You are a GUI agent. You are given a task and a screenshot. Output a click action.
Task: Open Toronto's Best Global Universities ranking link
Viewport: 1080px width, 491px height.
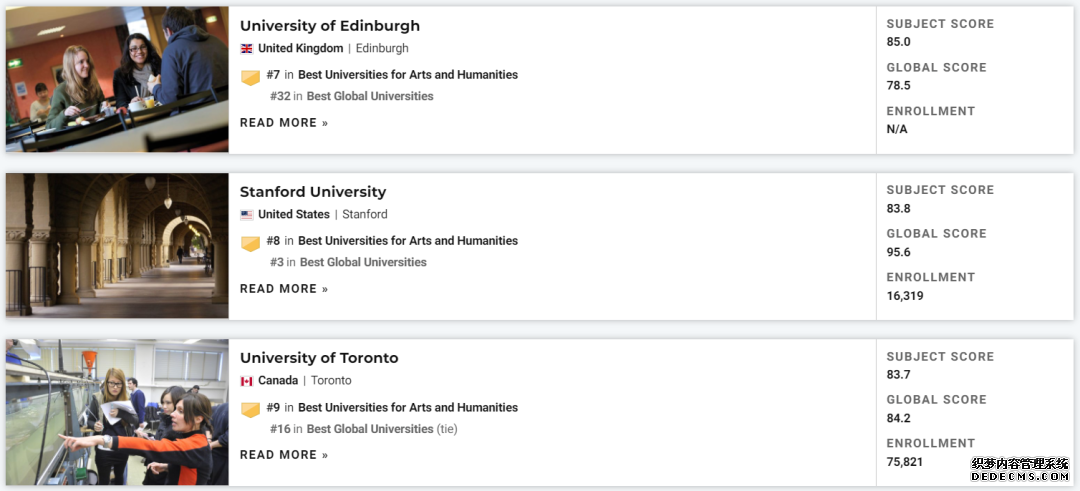tap(370, 428)
